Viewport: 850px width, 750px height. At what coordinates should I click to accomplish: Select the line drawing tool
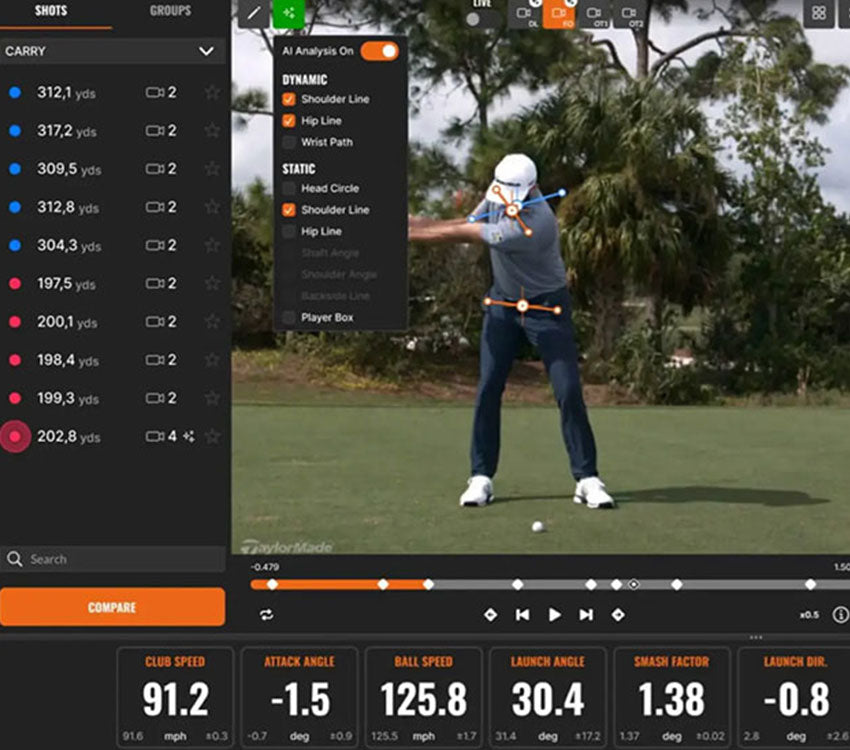(254, 13)
